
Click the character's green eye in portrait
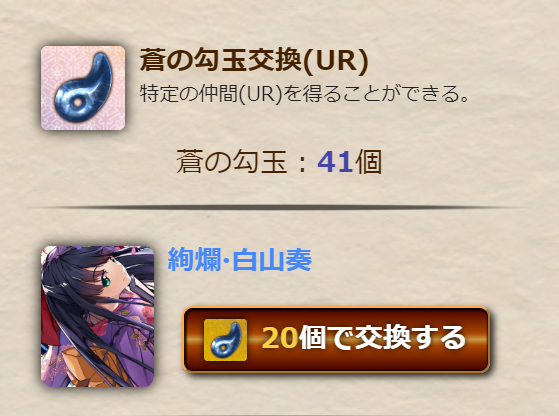pyautogui.click(x=107, y=281)
